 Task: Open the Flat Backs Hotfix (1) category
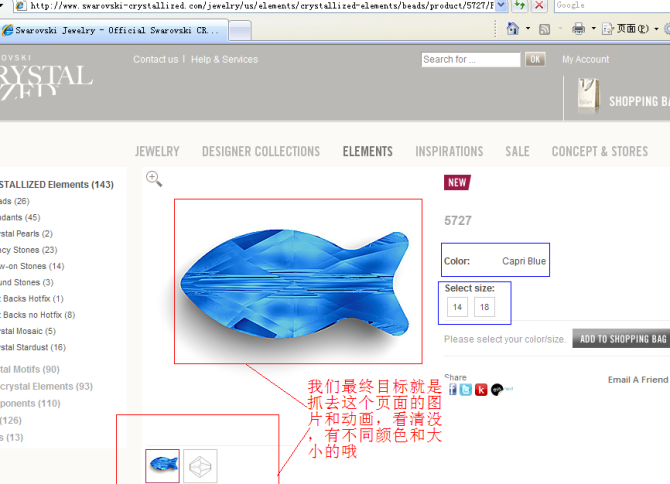click(32, 298)
